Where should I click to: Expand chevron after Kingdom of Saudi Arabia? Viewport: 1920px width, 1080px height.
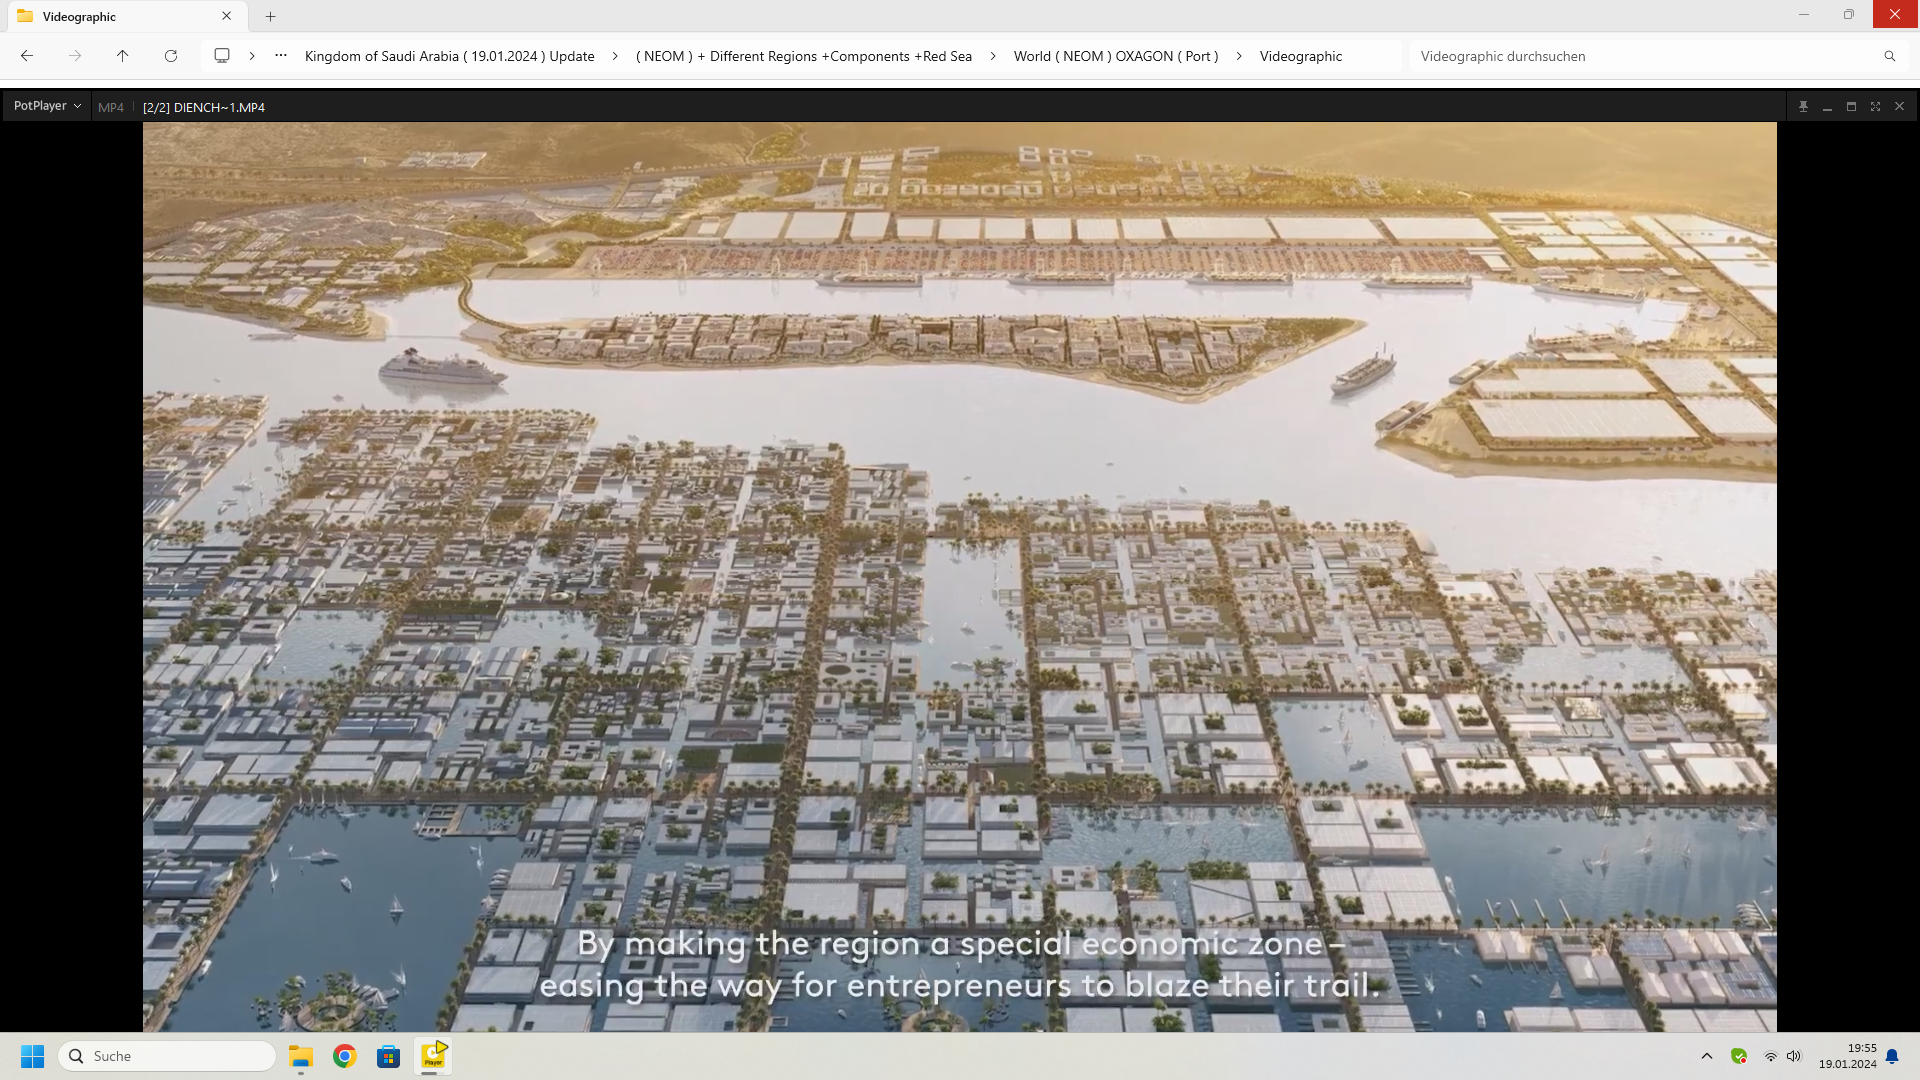point(615,56)
